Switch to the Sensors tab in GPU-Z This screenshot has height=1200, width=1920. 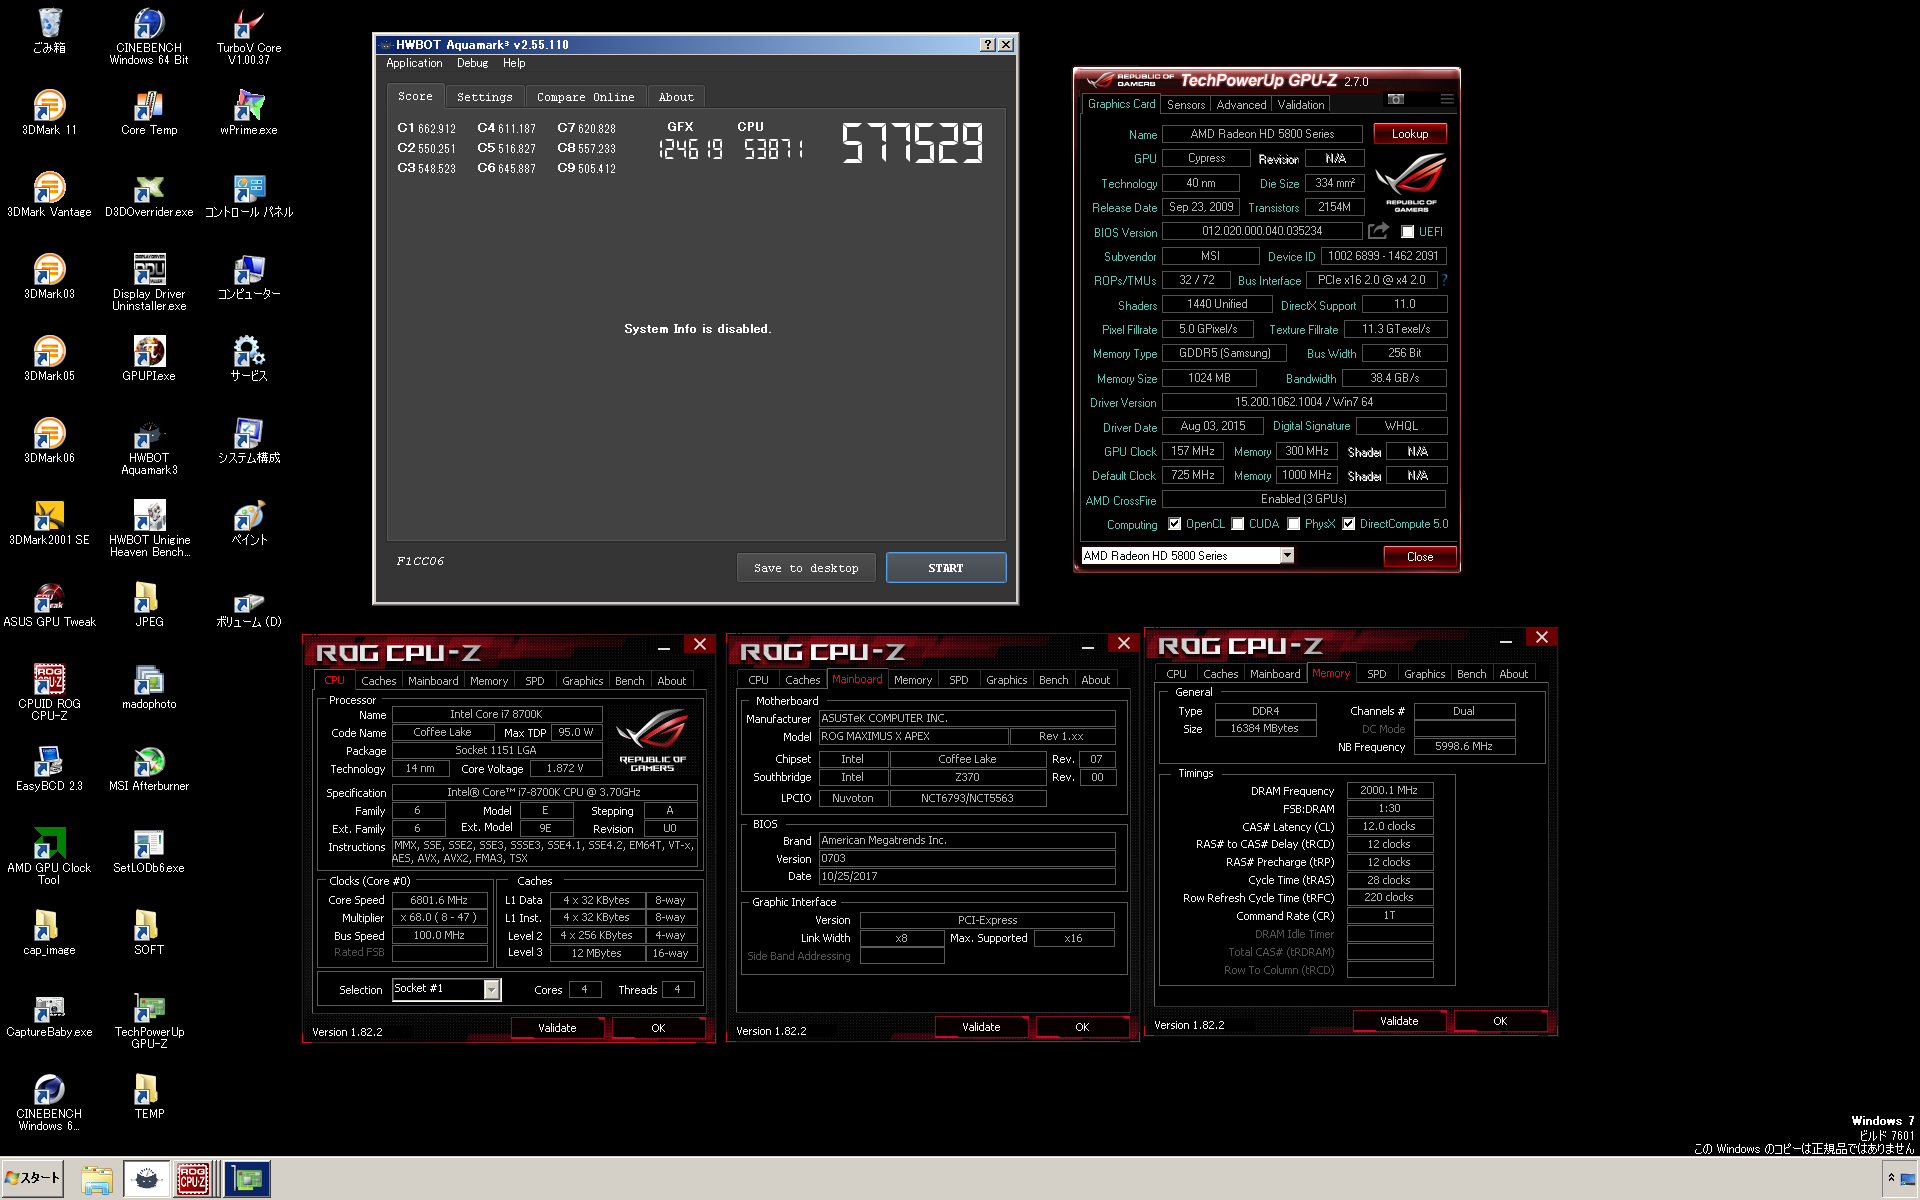click(x=1186, y=105)
